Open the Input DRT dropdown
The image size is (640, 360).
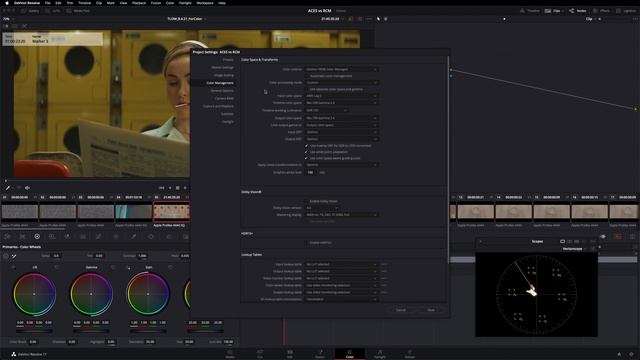(342, 132)
